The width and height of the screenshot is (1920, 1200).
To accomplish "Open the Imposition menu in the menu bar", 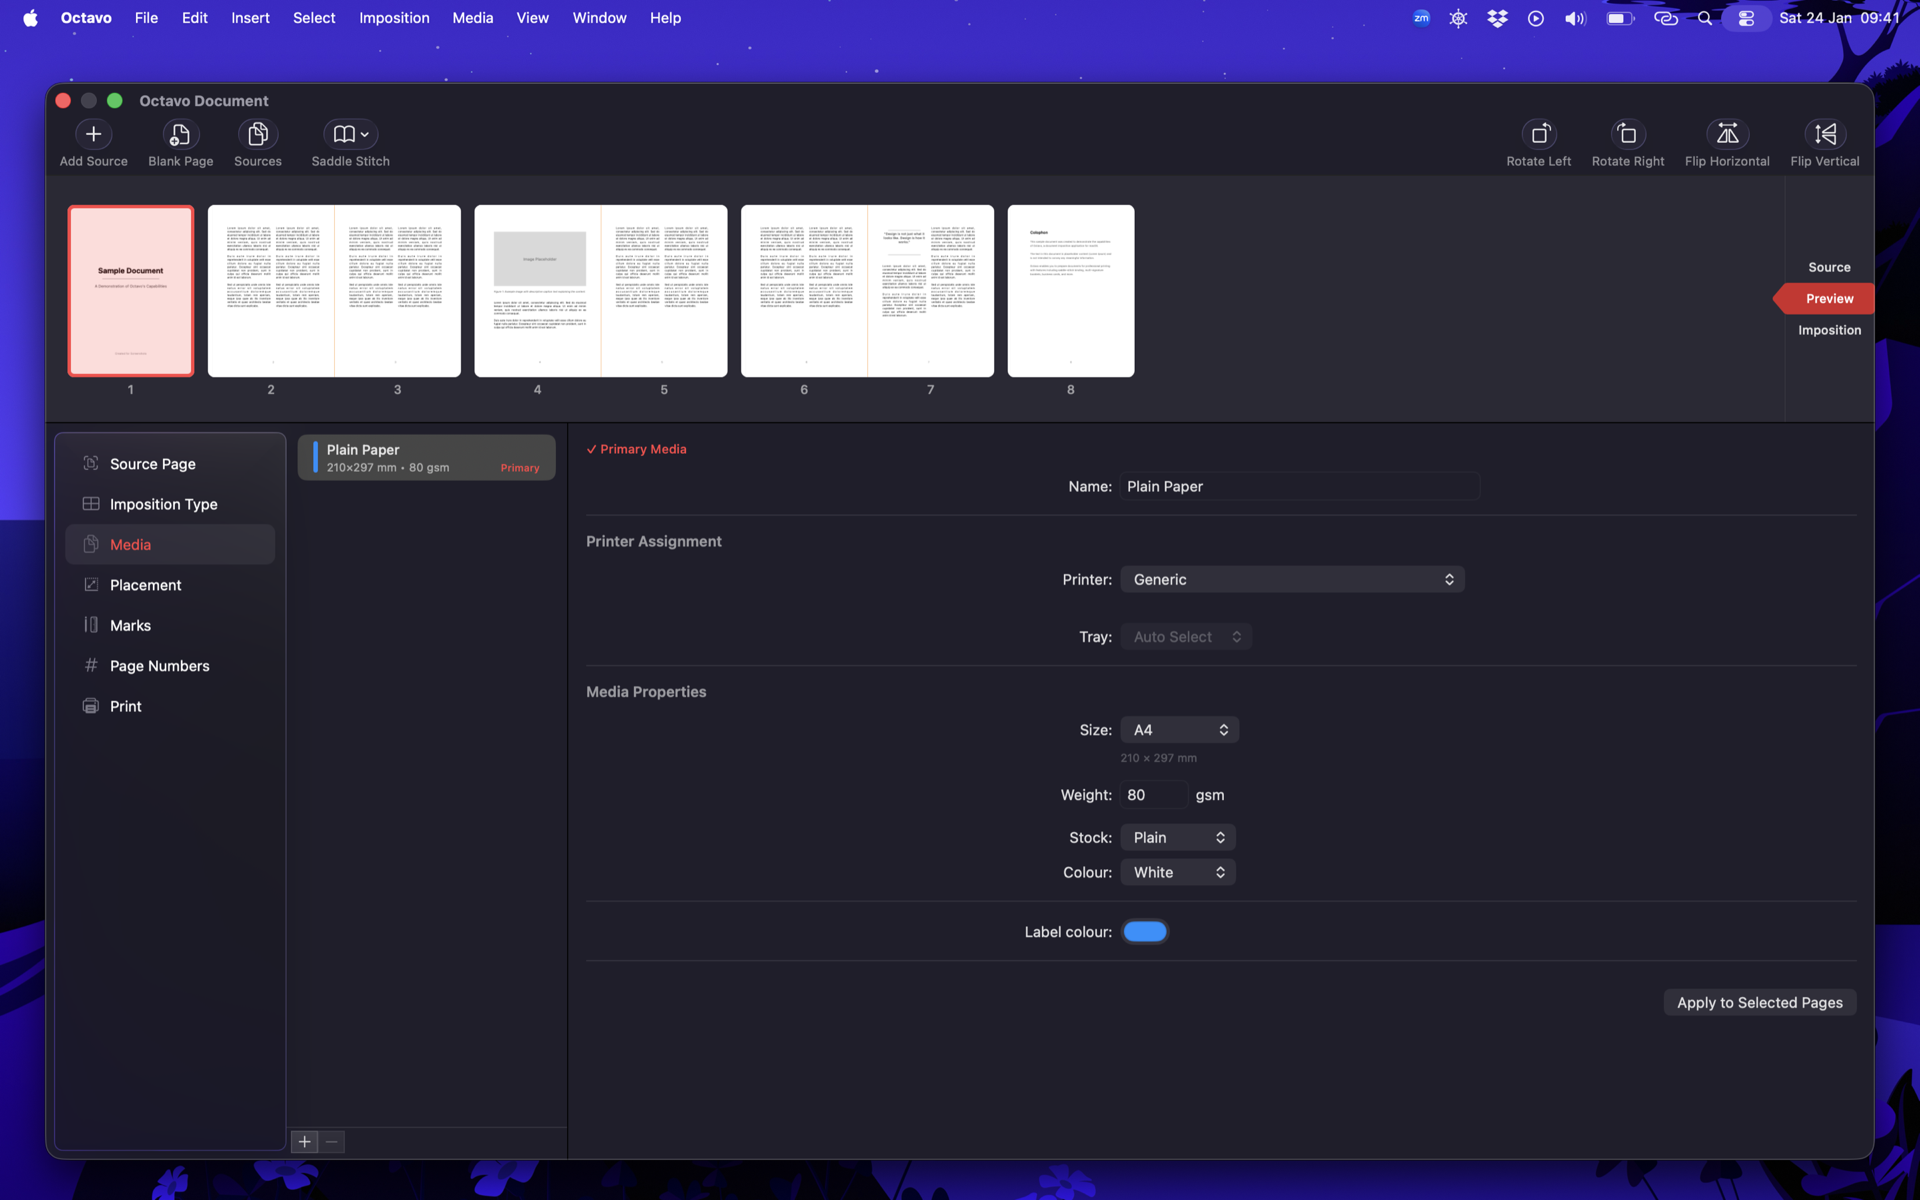I will pos(394,18).
